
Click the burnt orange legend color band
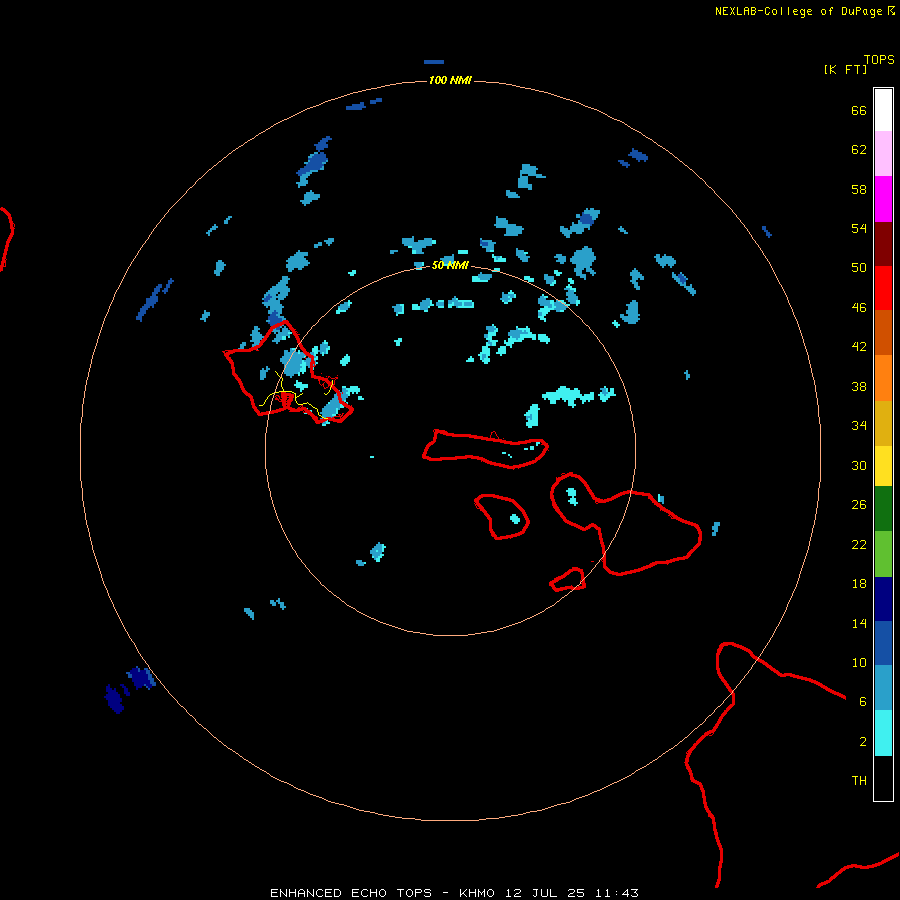[883, 333]
